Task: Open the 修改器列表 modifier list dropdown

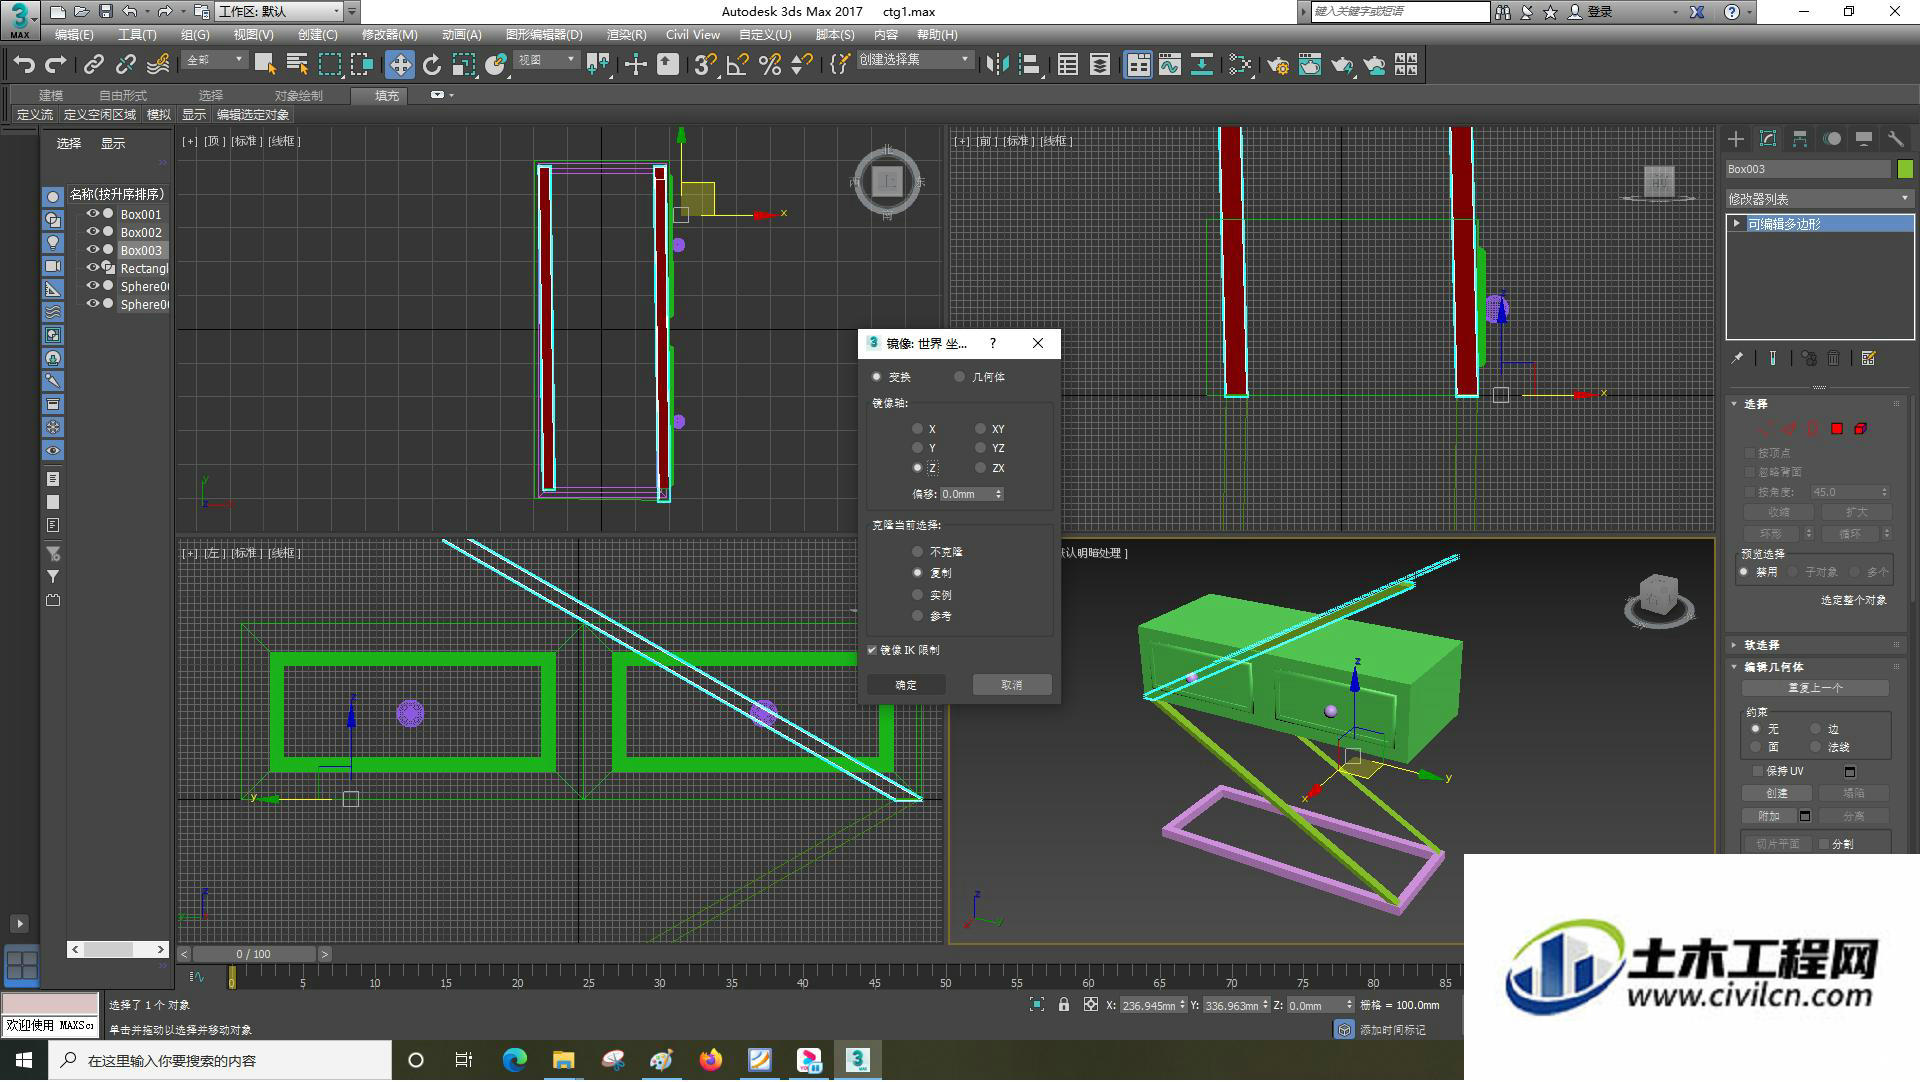Action: click(x=1820, y=199)
